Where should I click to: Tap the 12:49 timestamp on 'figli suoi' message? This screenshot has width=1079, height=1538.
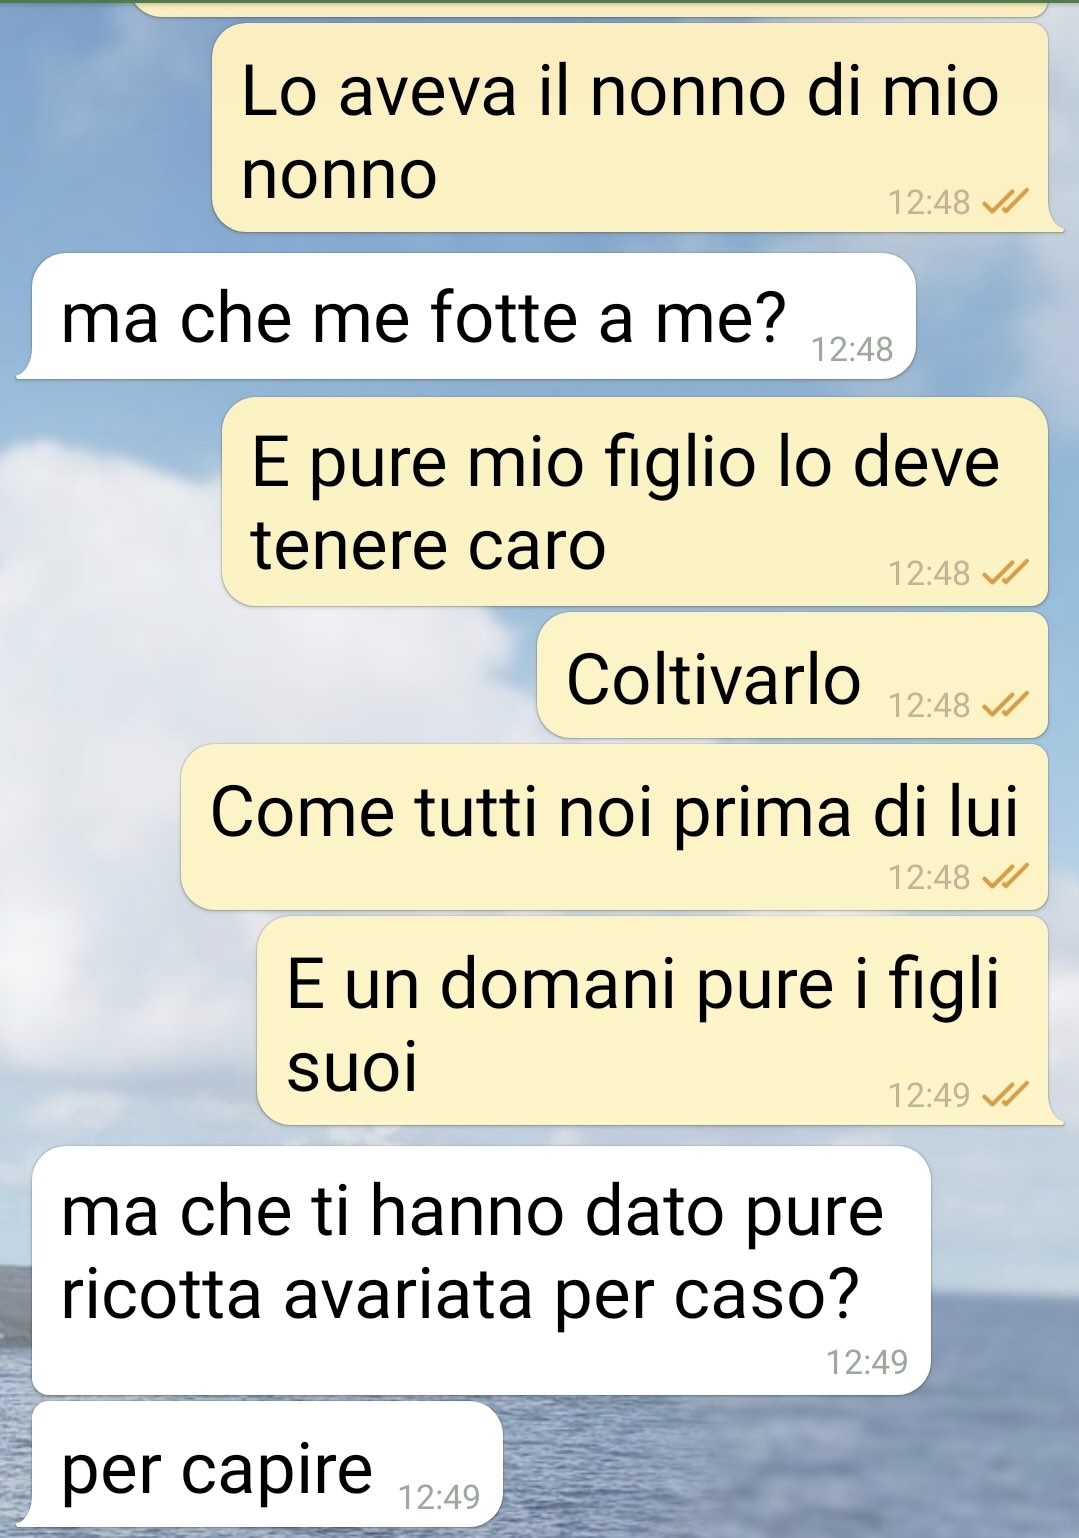click(929, 1096)
